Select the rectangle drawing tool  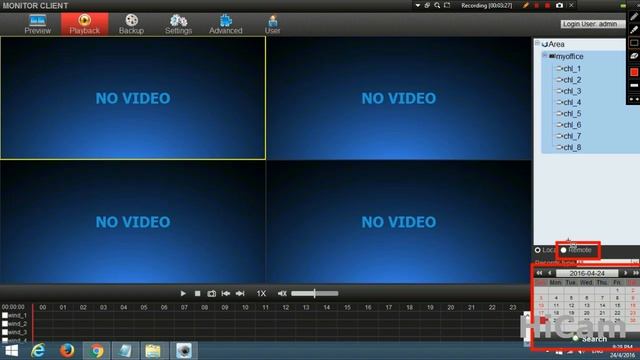coord(634,43)
